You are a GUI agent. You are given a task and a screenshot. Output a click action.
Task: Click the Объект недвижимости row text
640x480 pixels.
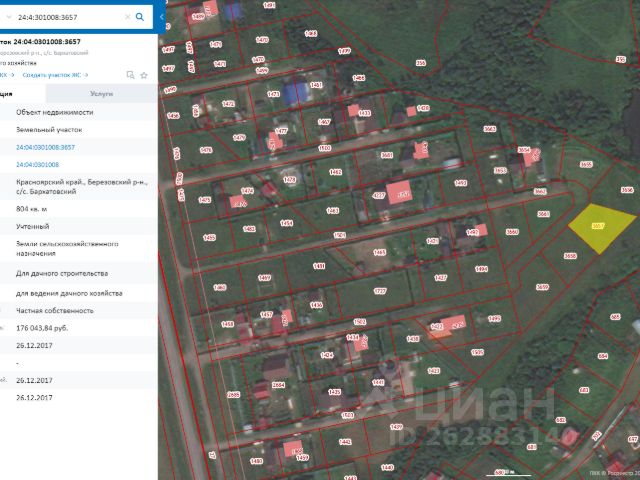tap(54, 112)
